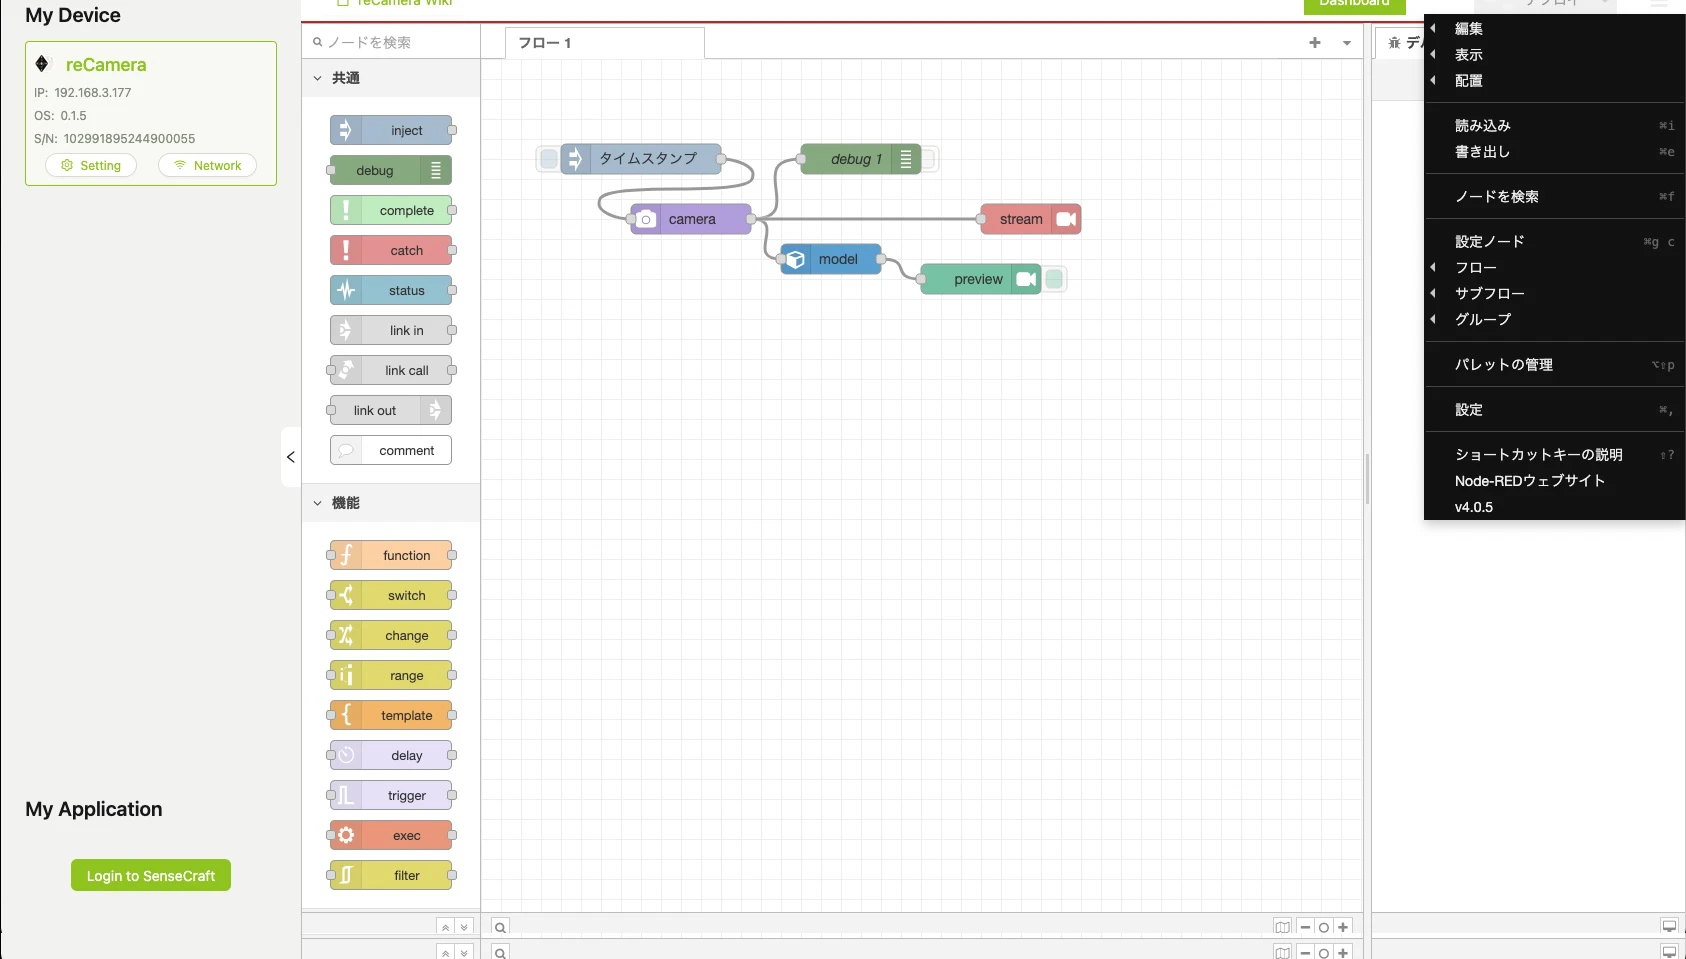Click upper workspace search magnifier icon
The height and width of the screenshot is (959, 1686).
coord(501,927)
